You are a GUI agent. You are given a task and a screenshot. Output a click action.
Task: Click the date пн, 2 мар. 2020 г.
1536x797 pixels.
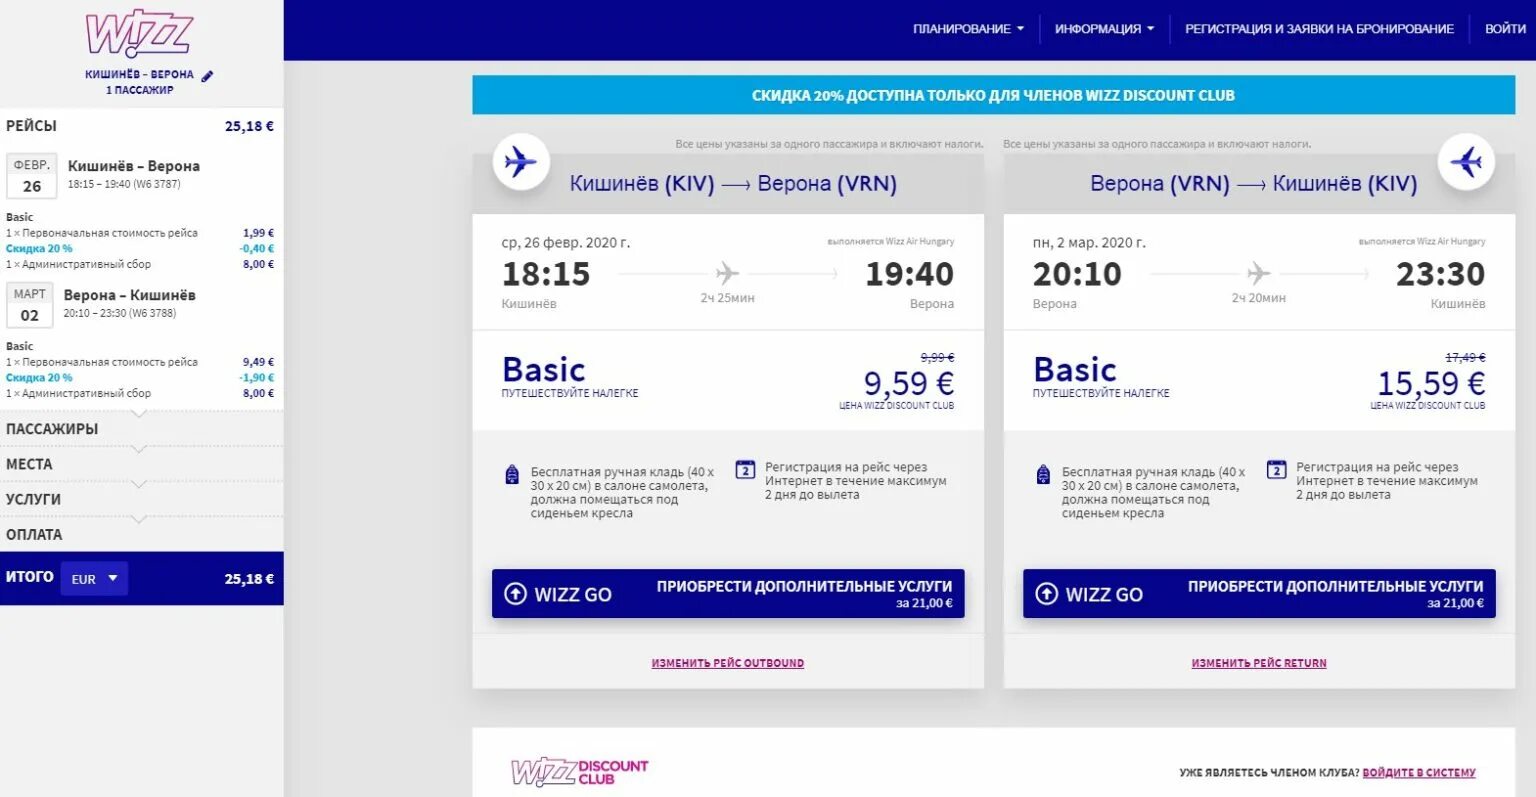(1089, 242)
